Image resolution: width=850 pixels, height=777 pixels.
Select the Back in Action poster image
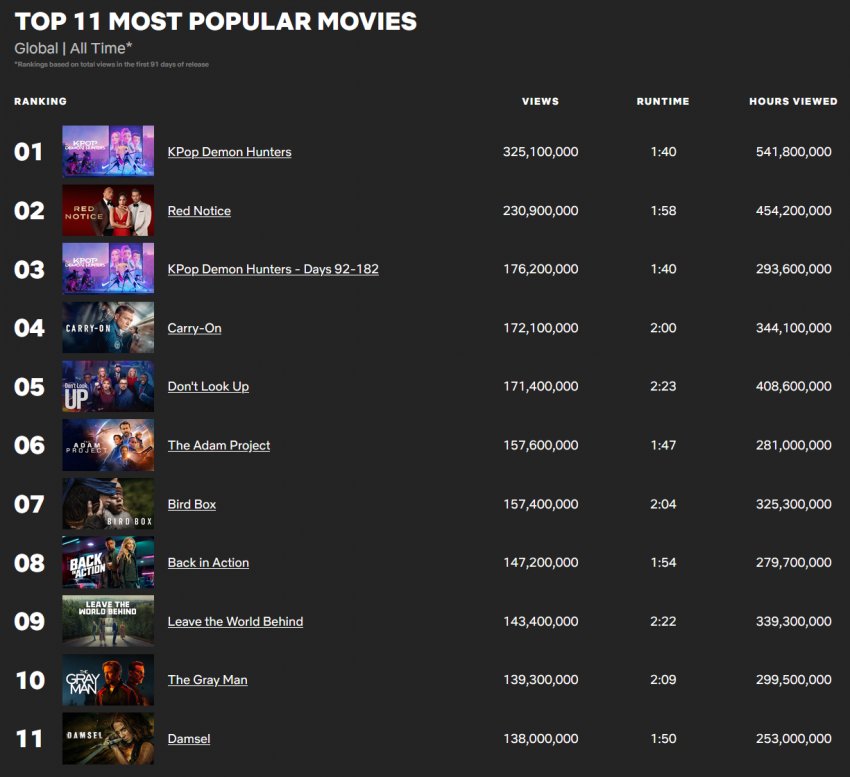108,563
